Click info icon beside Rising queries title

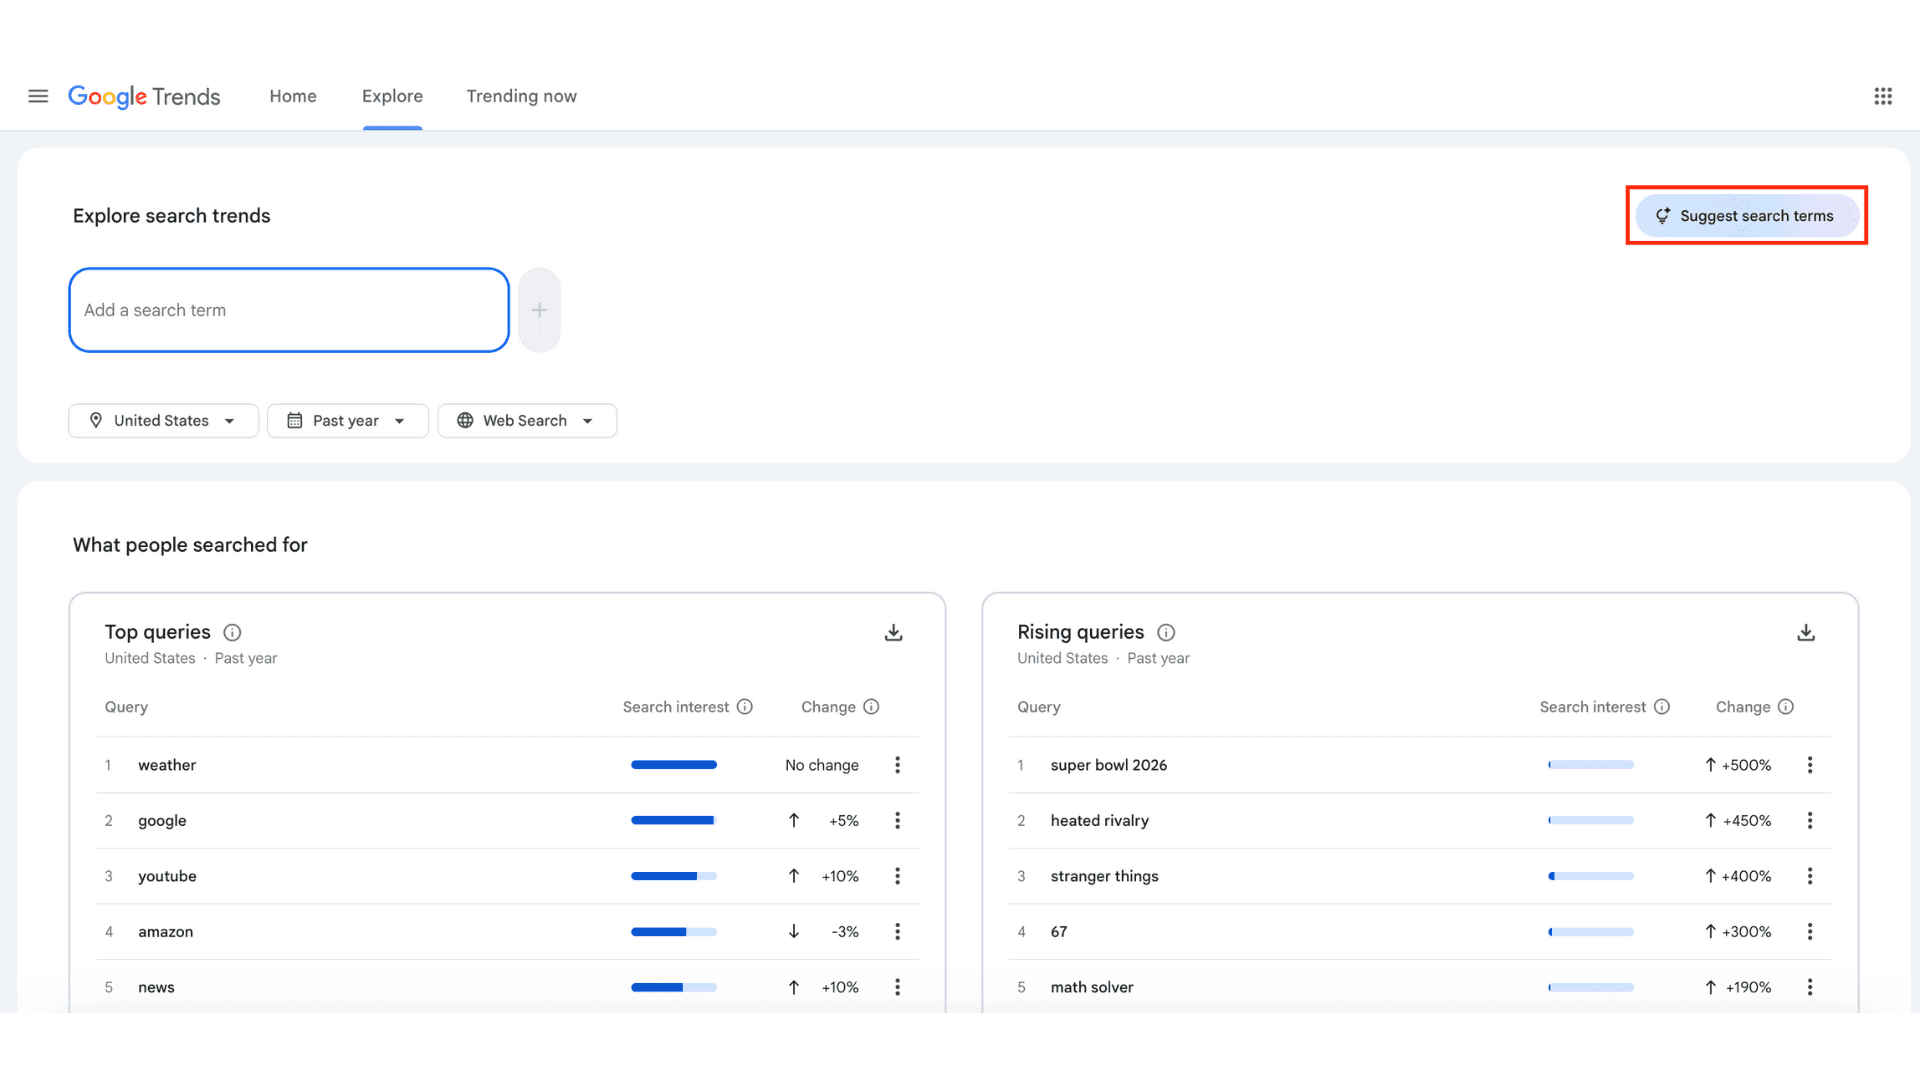coord(1166,633)
